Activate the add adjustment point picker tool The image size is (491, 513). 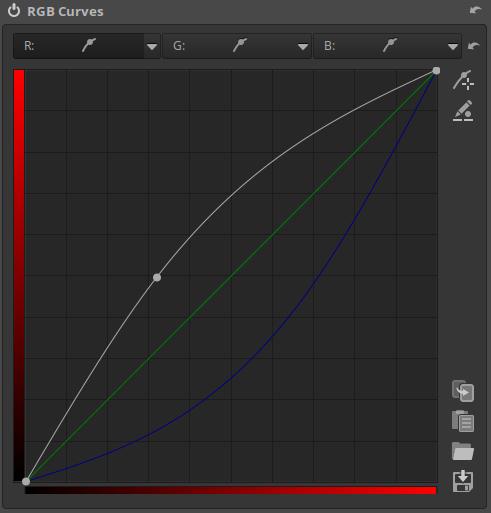pyautogui.click(x=463, y=80)
